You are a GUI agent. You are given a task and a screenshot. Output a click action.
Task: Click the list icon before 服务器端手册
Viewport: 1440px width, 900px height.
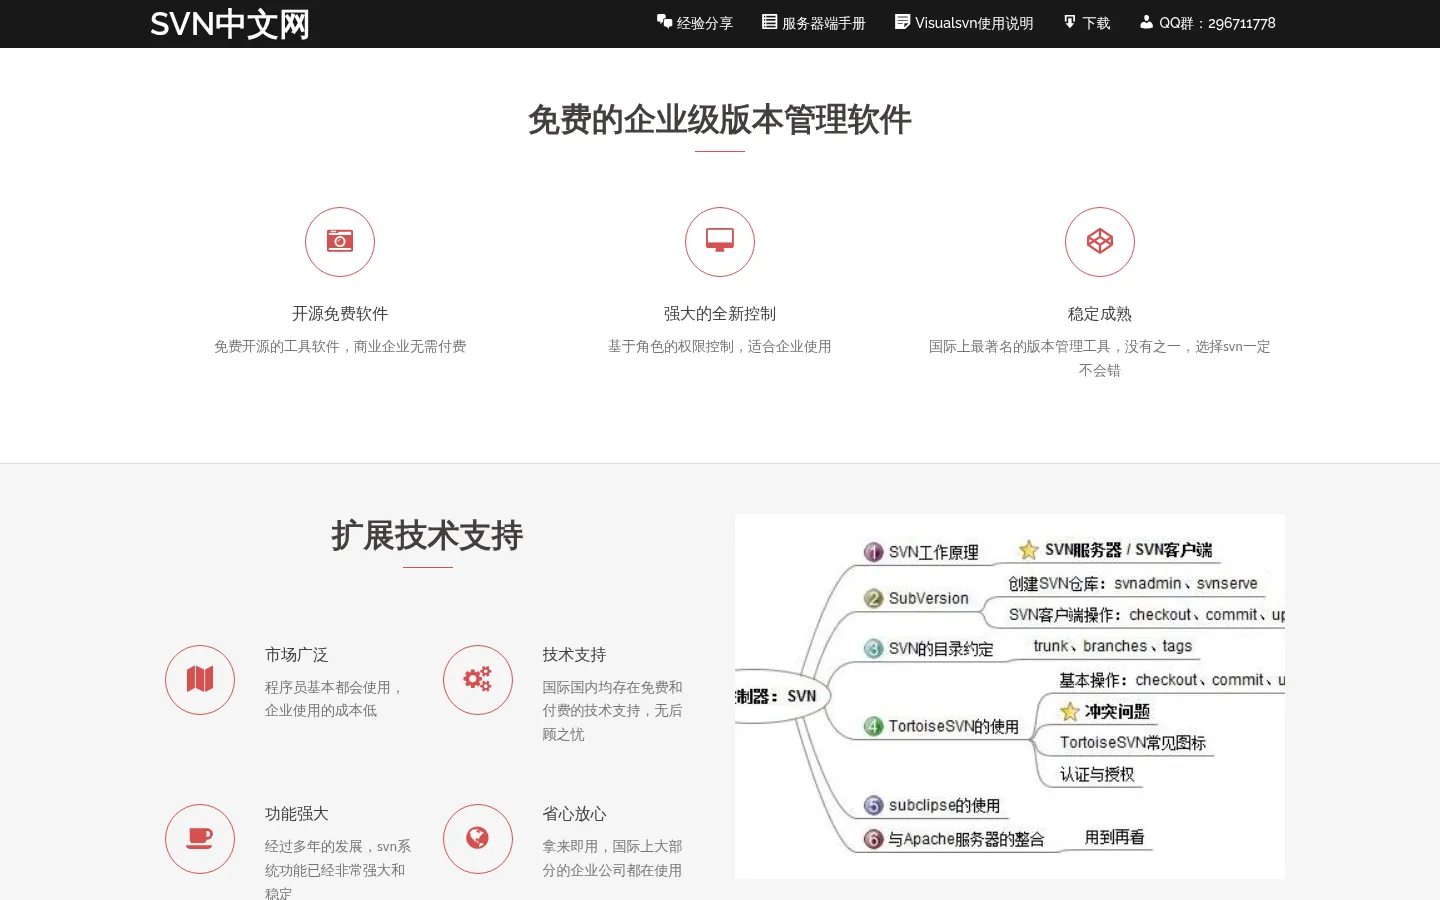pyautogui.click(x=769, y=22)
